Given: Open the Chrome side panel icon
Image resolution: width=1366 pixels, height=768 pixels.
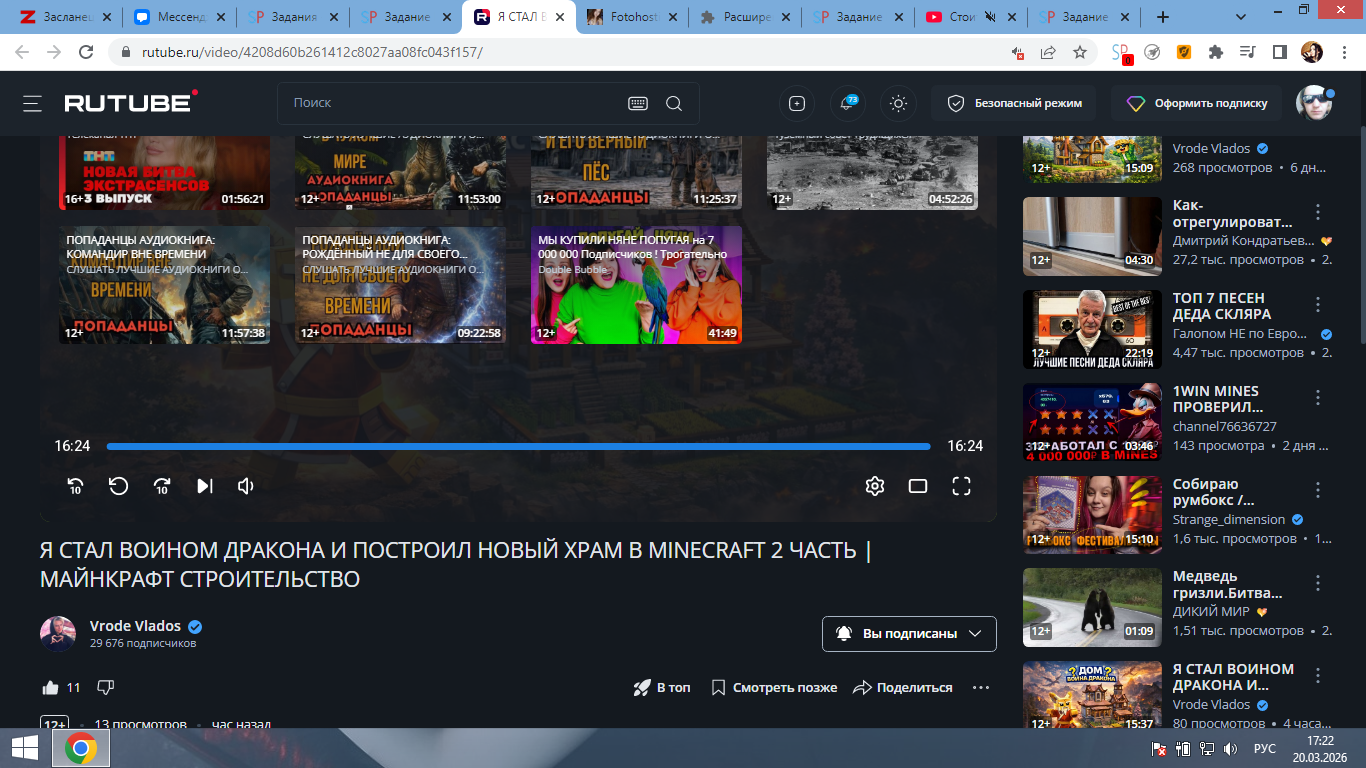Looking at the screenshot, I should (x=1279, y=52).
